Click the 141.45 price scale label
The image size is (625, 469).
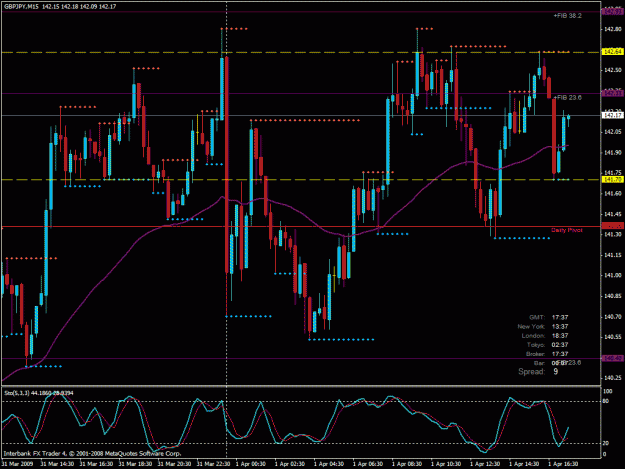[613, 214]
